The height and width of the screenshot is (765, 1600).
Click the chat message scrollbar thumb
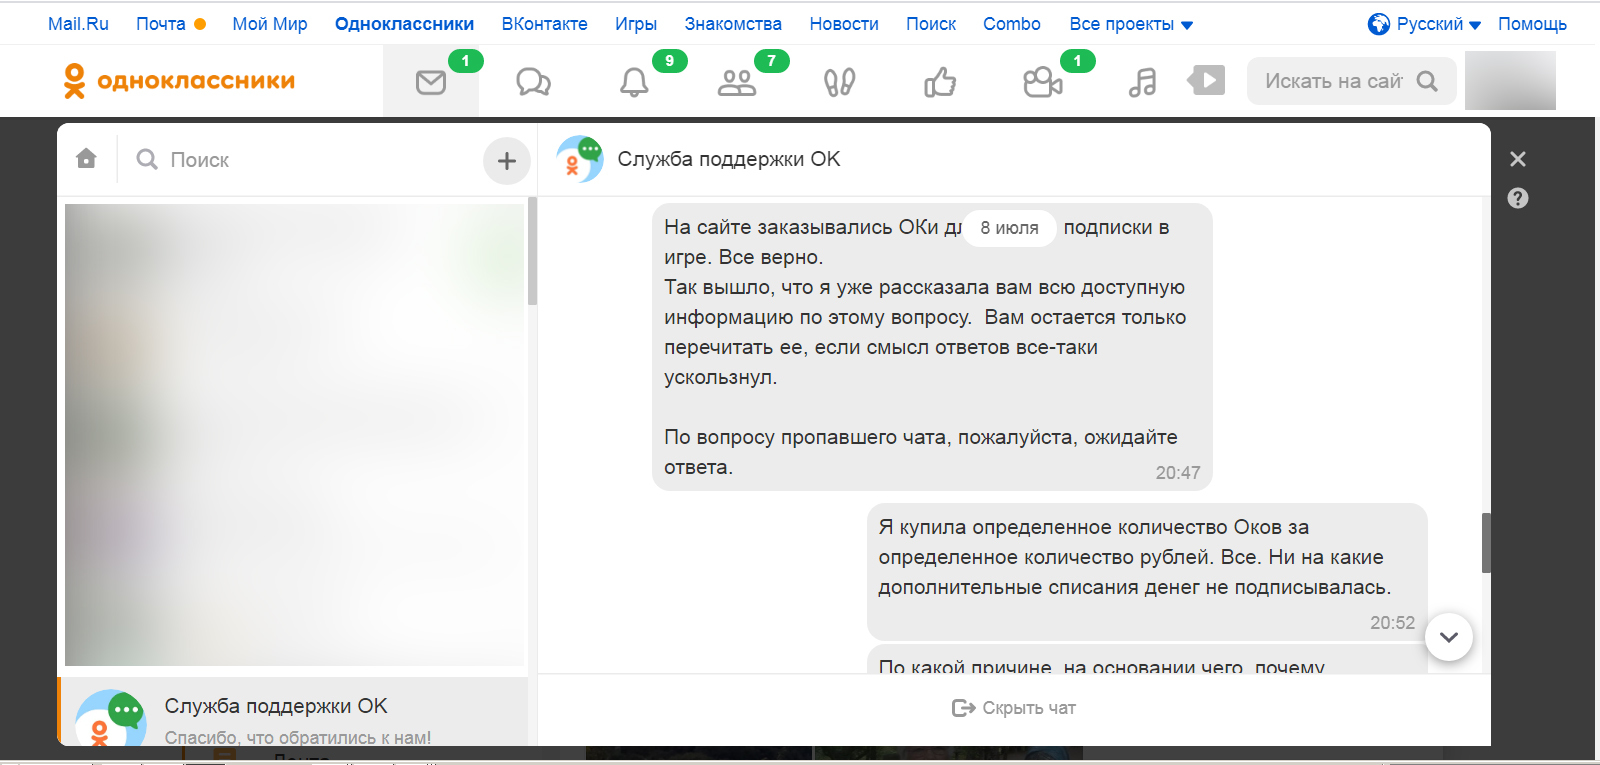click(1486, 543)
